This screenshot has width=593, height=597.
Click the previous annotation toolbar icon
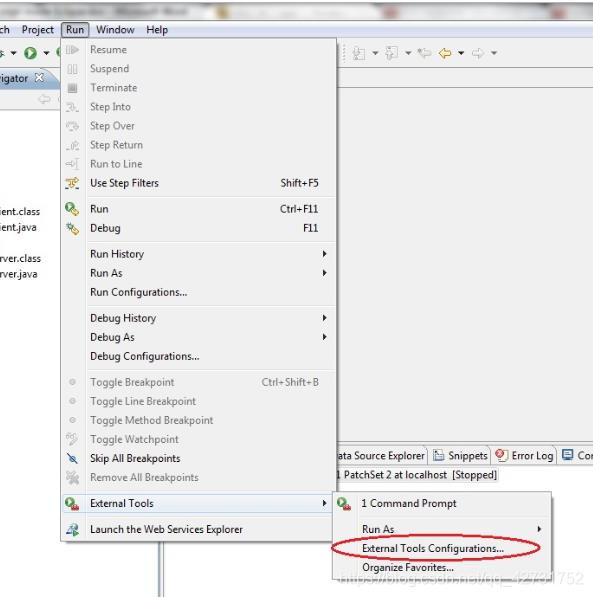click(x=392, y=53)
